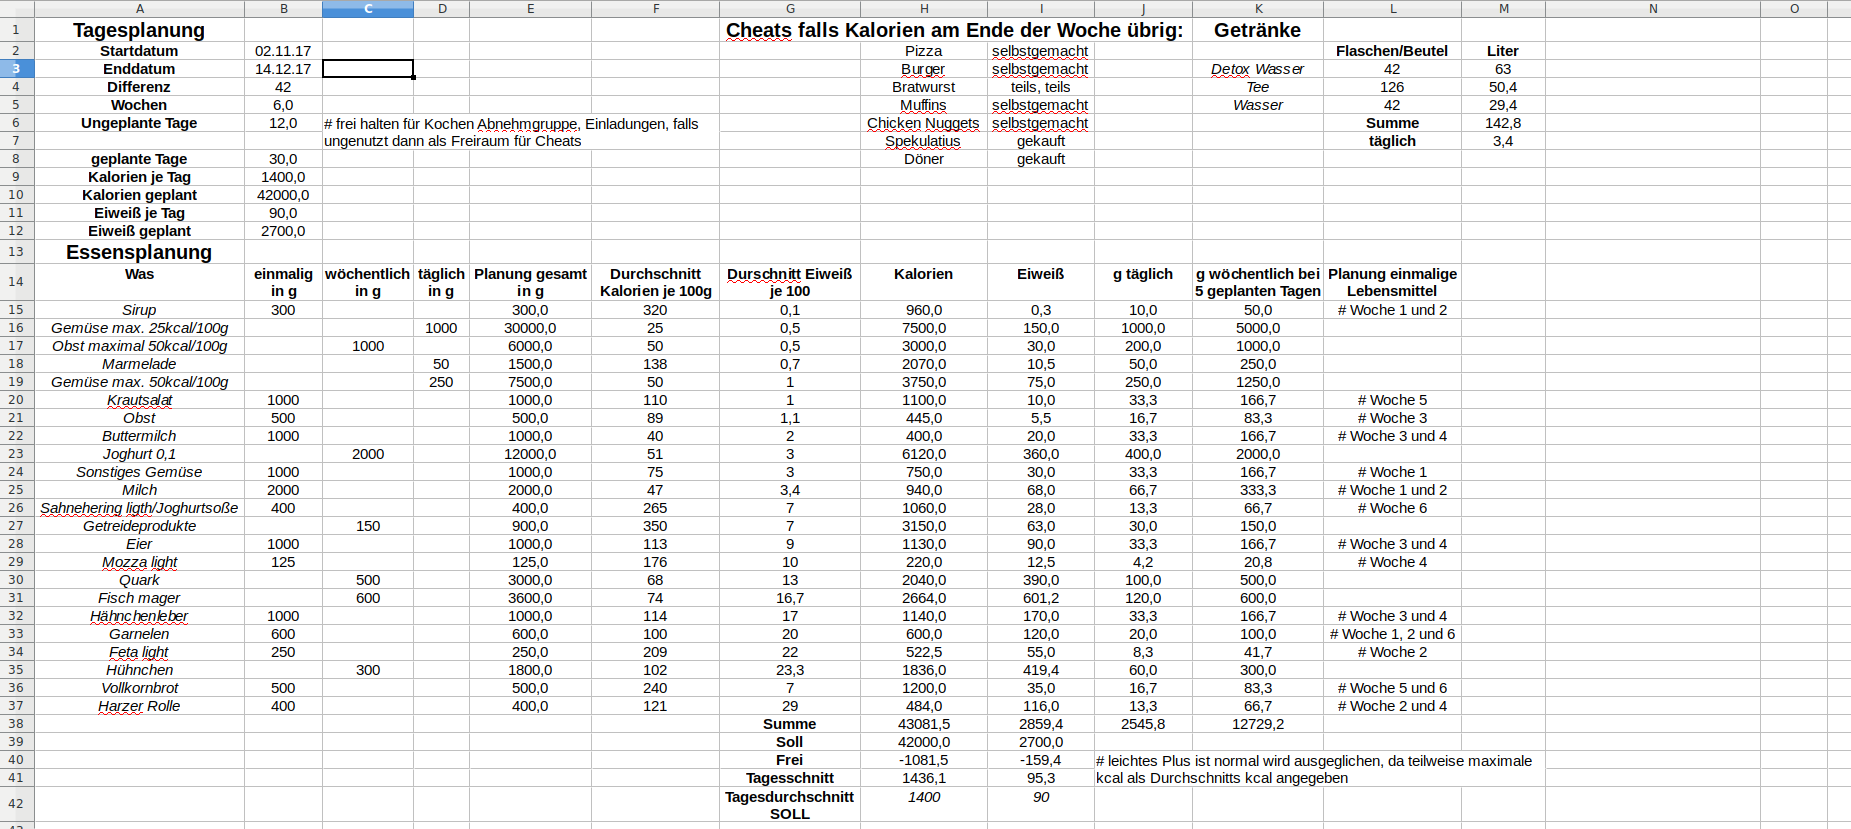The height and width of the screenshot is (829, 1851).
Task: Click the 'Essensplanung' heading
Action: (139, 252)
